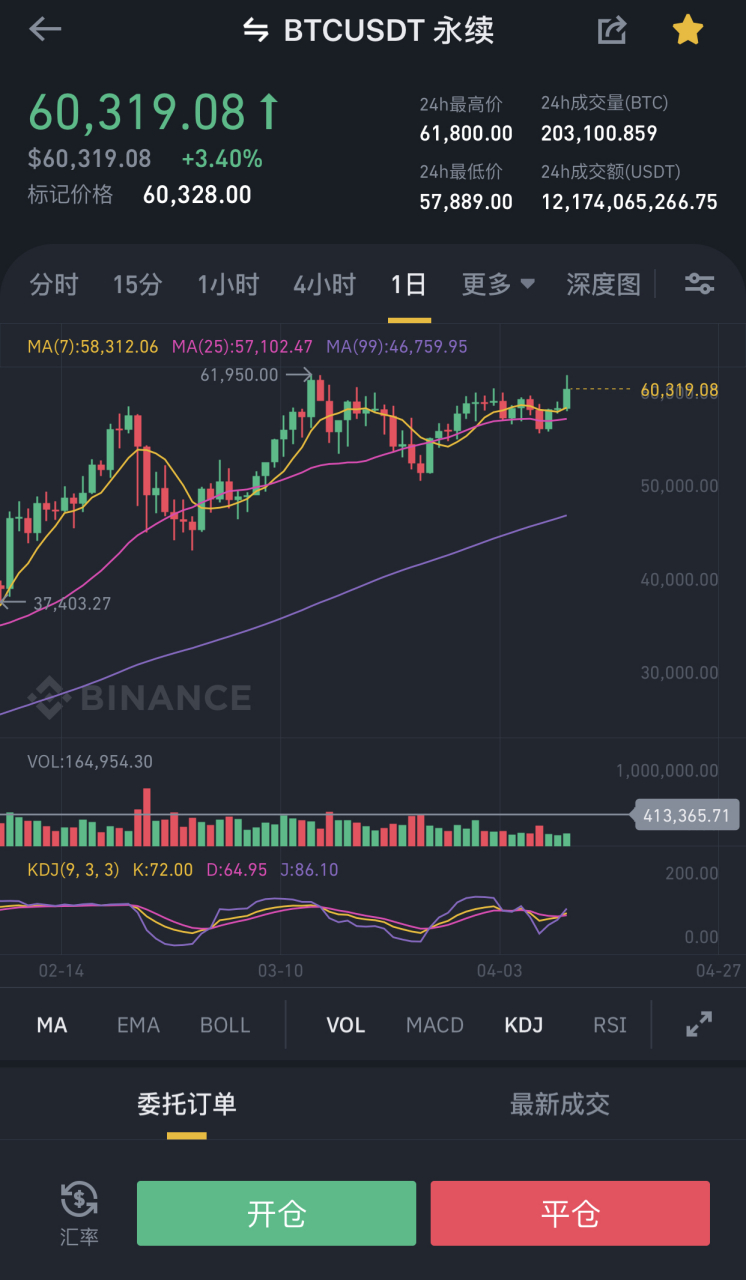Switch to 深度图 depth chart

coord(603,285)
